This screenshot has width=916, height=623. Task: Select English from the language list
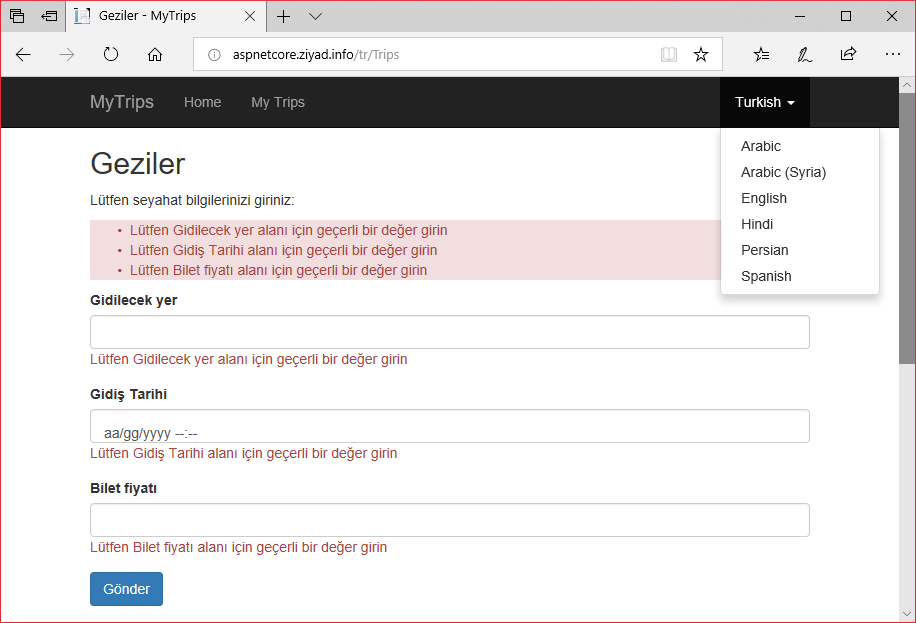pos(763,198)
